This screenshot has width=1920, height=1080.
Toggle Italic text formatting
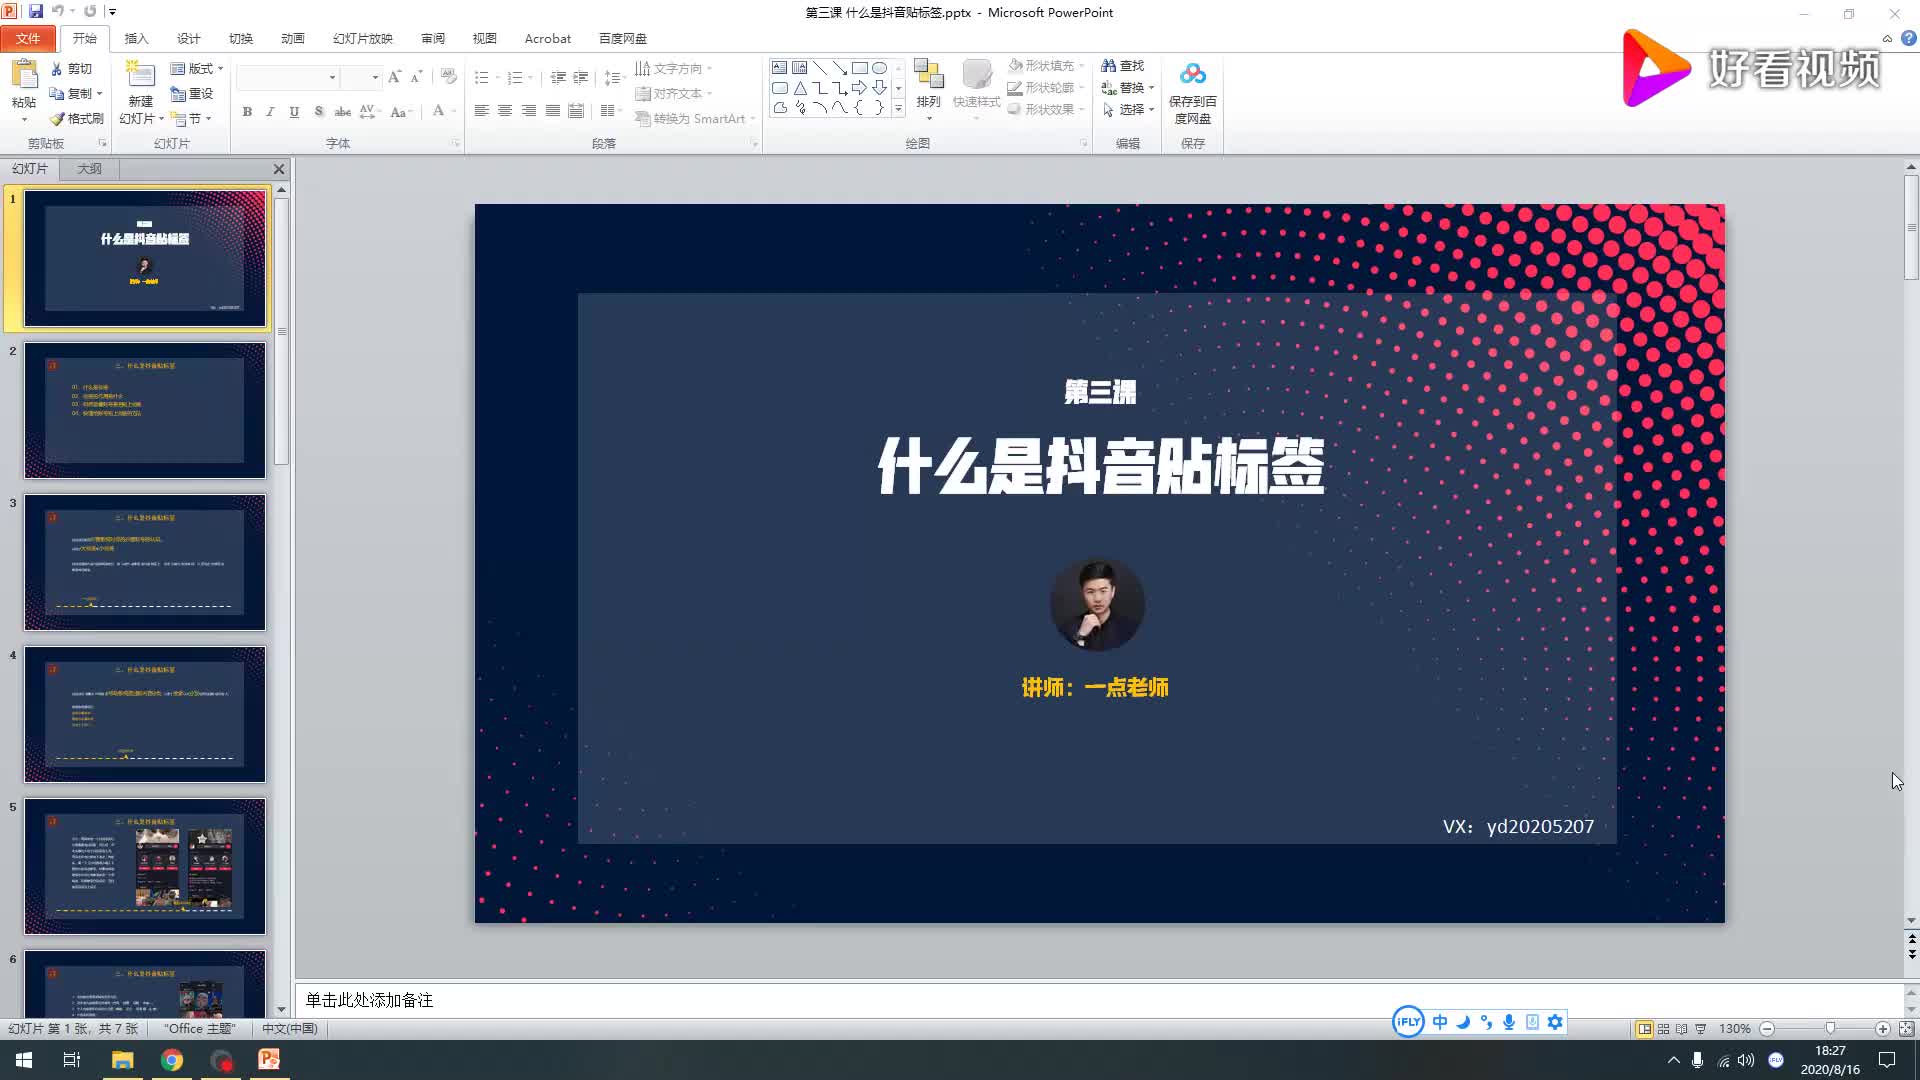click(x=270, y=112)
